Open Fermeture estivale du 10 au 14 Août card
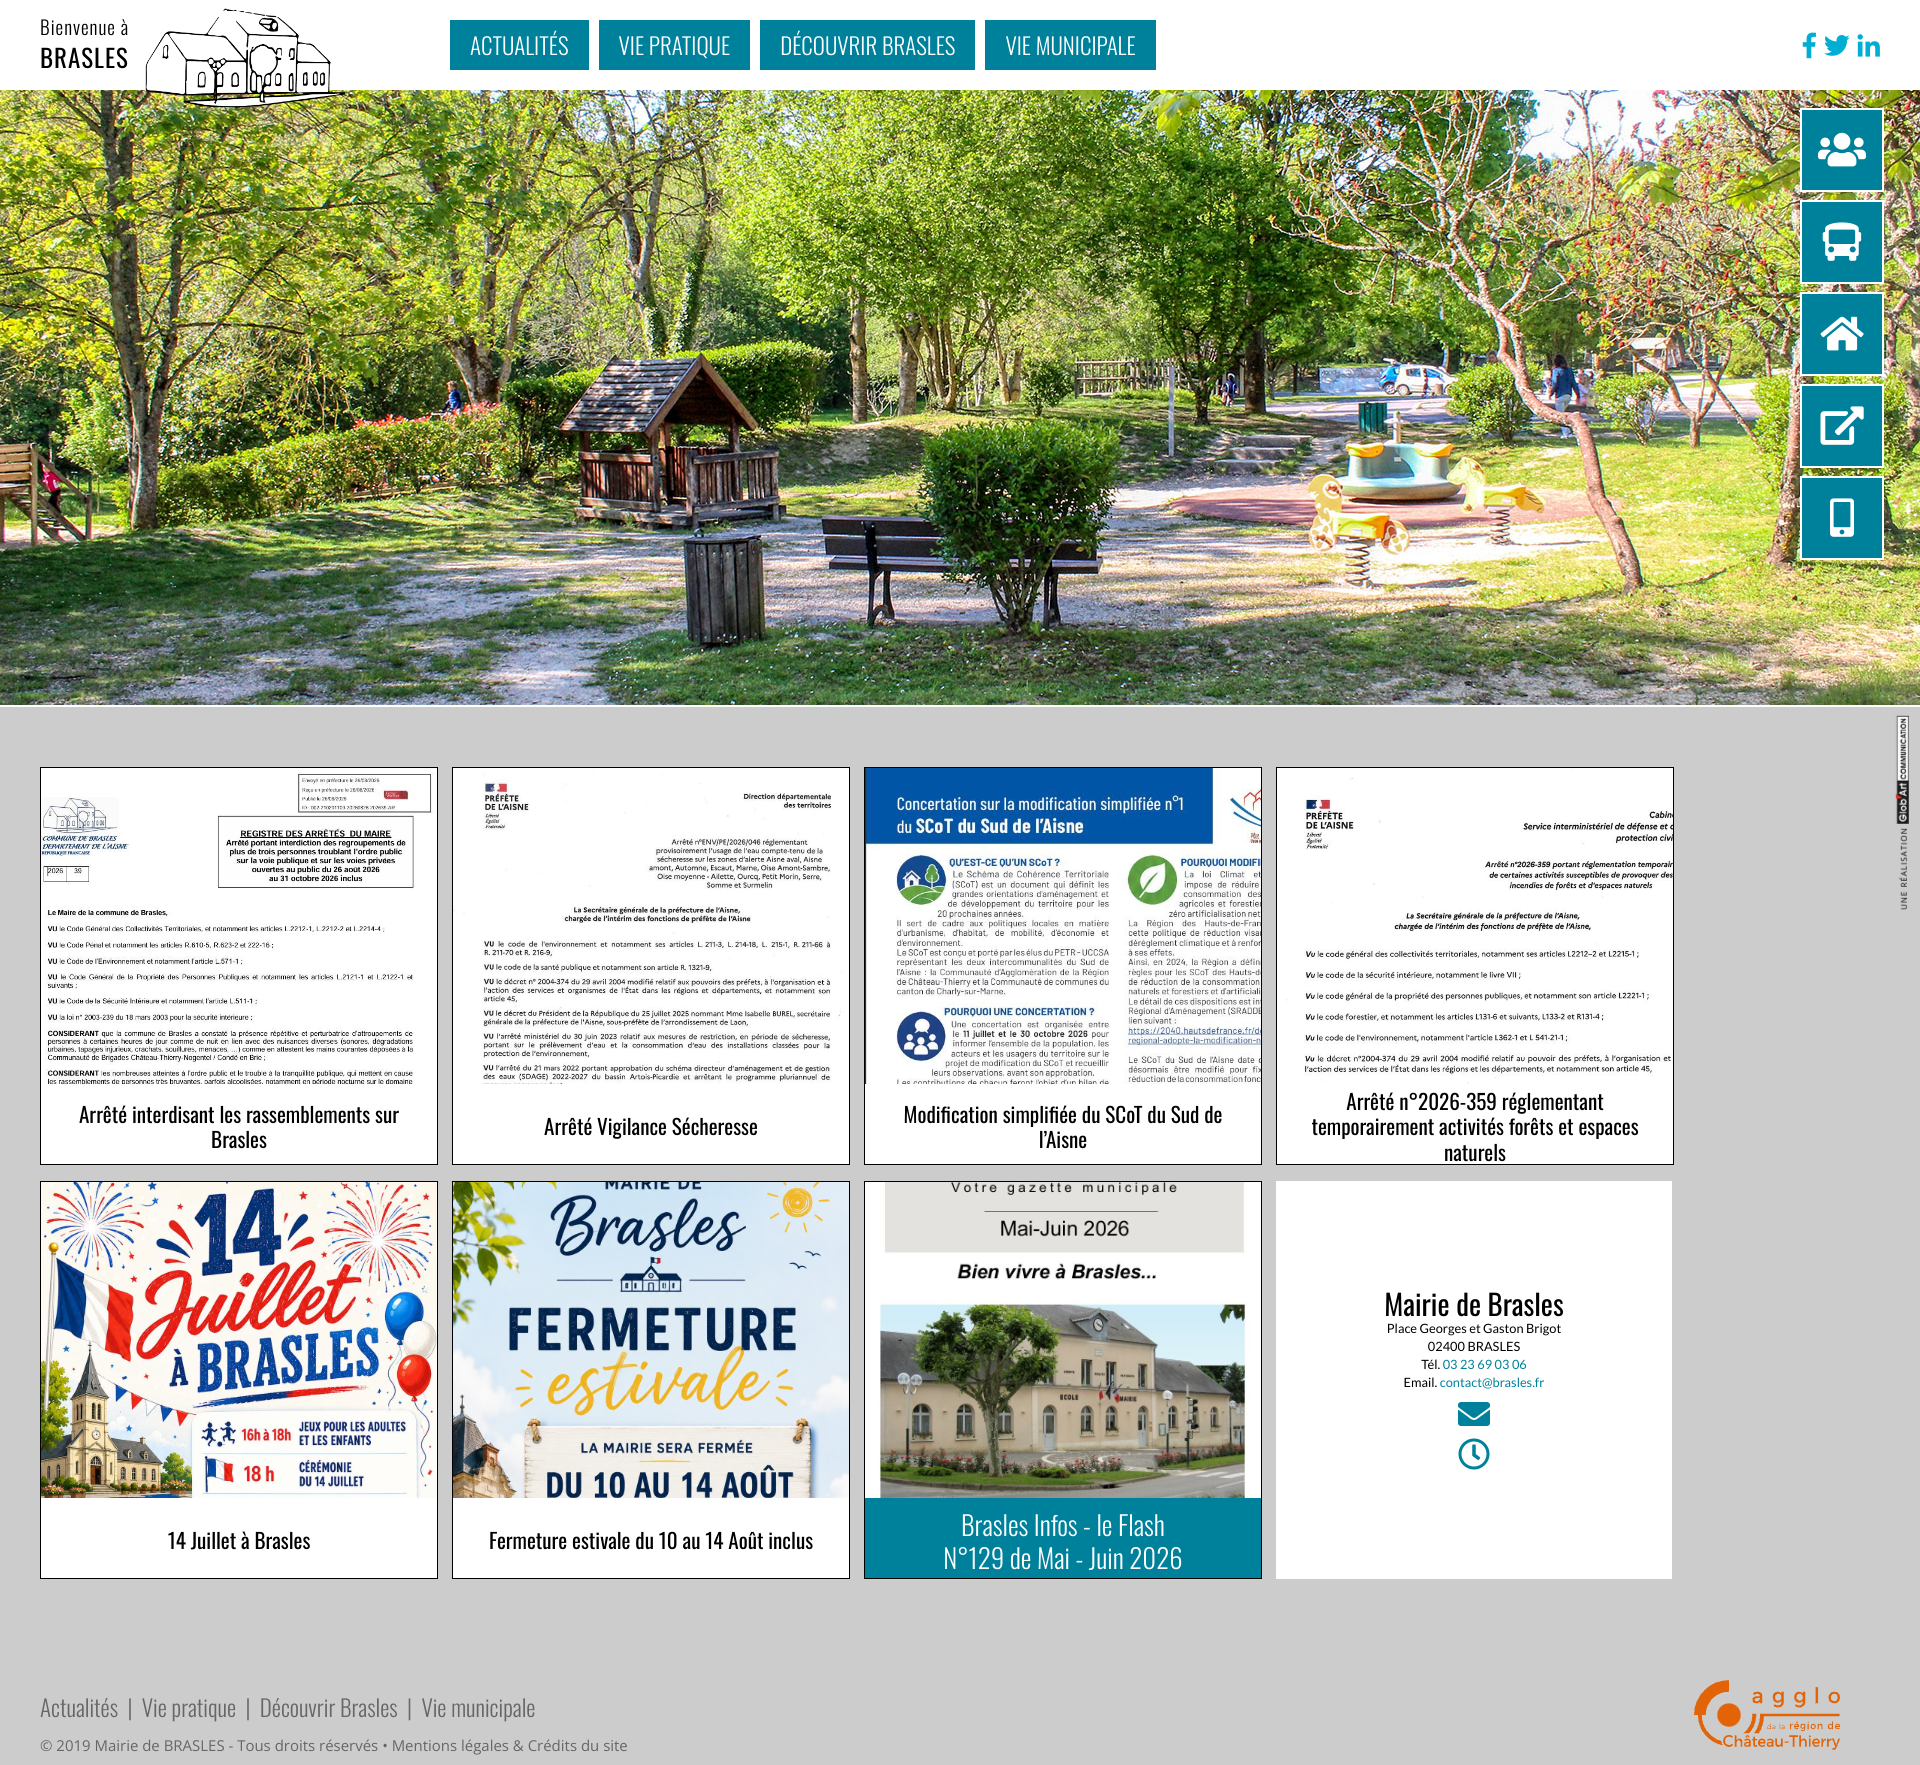 [651, 1380]
